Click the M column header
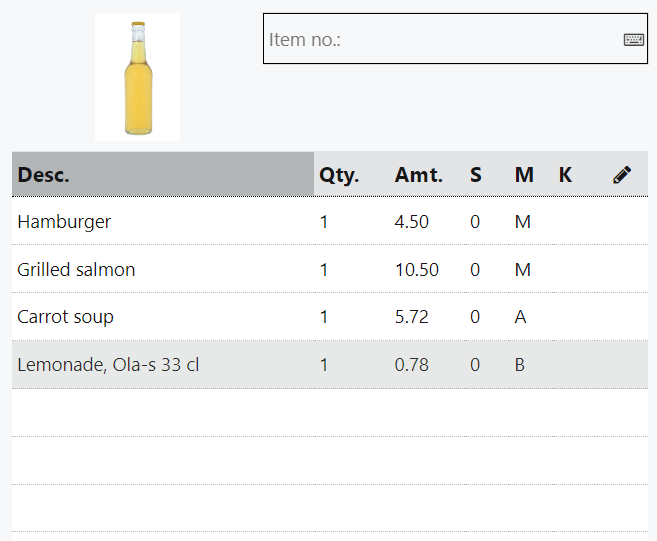 point(524,175)
